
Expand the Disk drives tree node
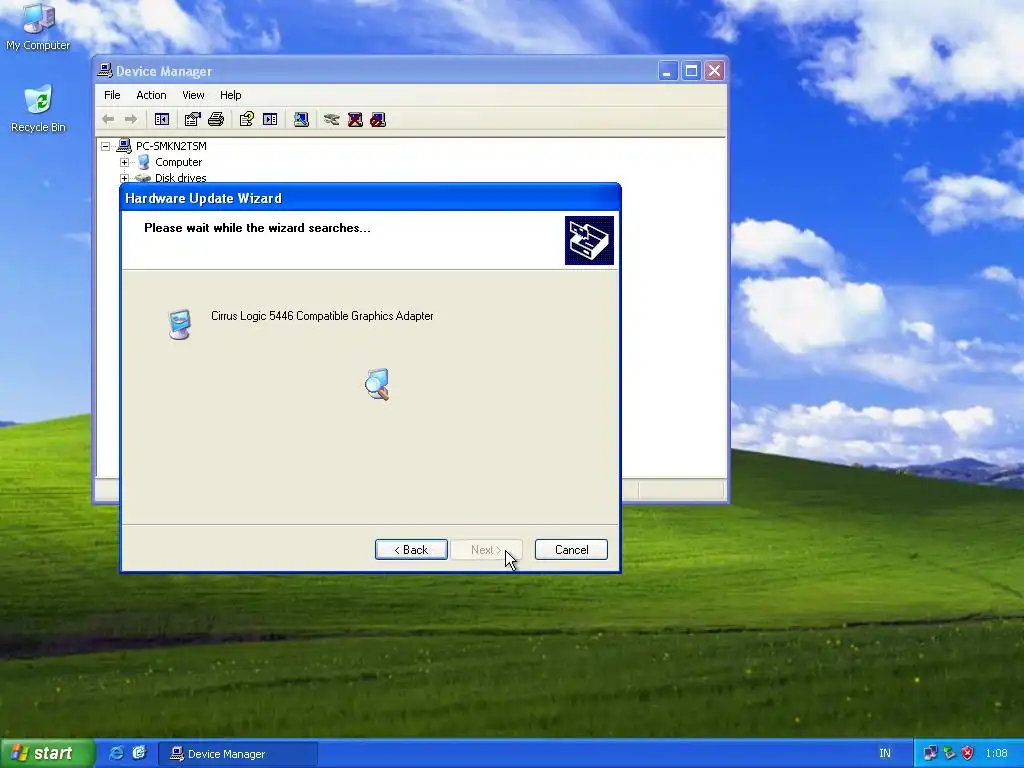(124, 178)
